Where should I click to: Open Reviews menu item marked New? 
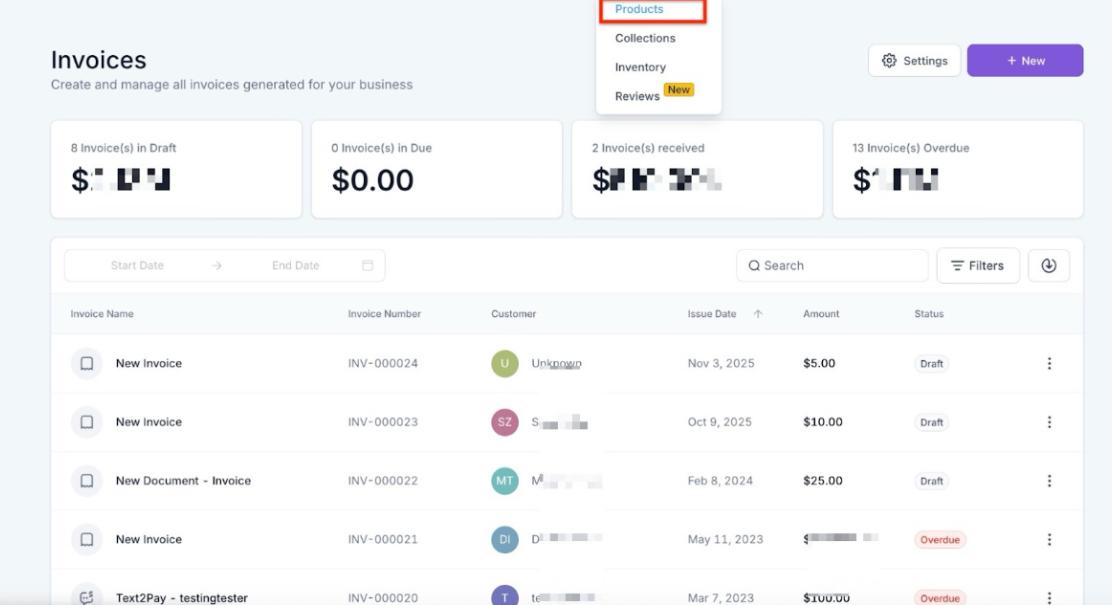tap(637, 96)
